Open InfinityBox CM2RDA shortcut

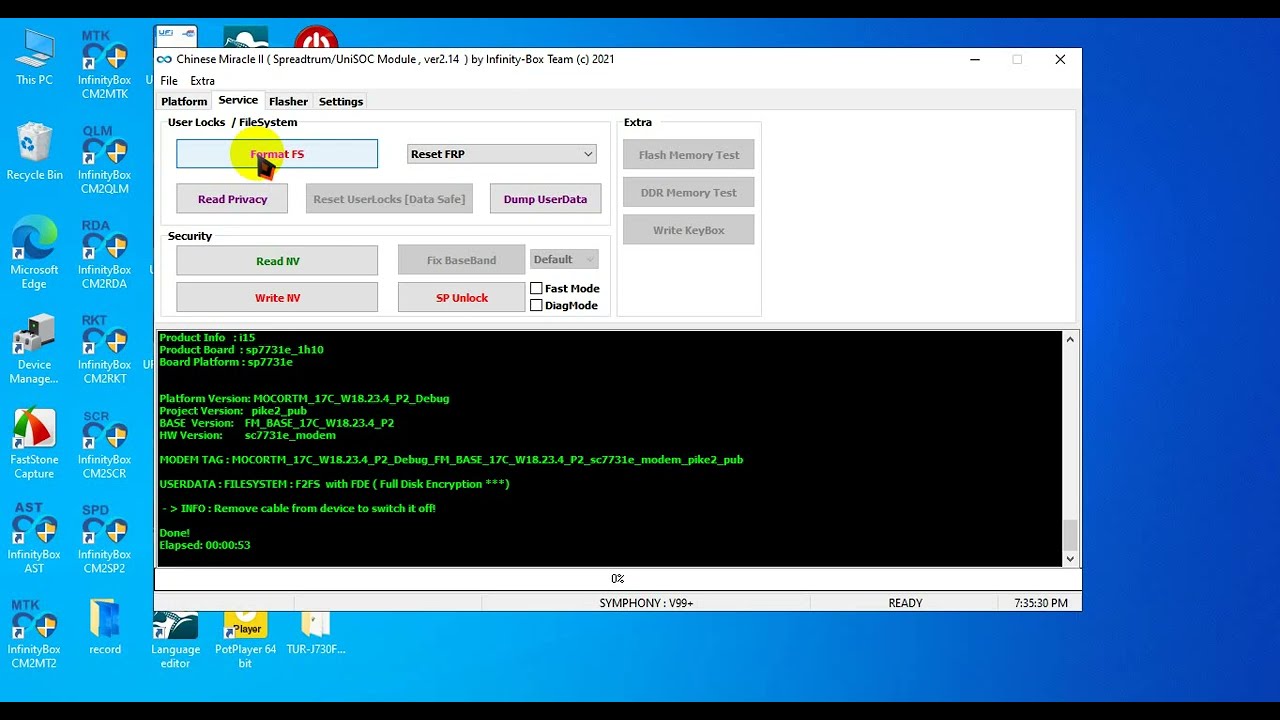(x=105, y=254)
